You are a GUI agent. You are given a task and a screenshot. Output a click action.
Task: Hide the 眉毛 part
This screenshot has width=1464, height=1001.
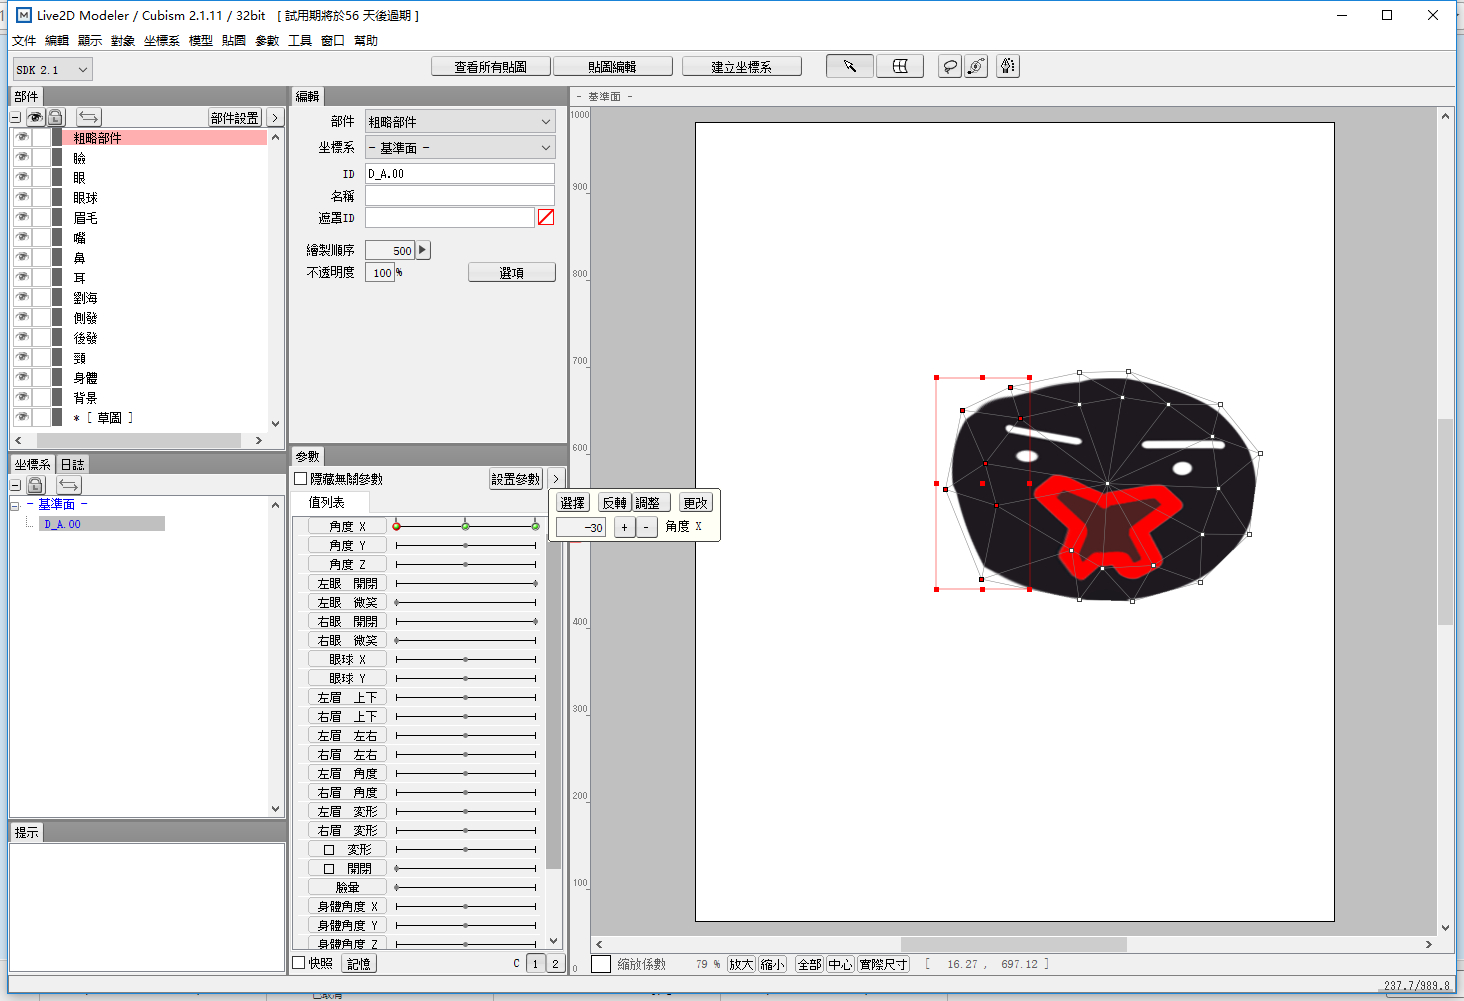[22, 217]
